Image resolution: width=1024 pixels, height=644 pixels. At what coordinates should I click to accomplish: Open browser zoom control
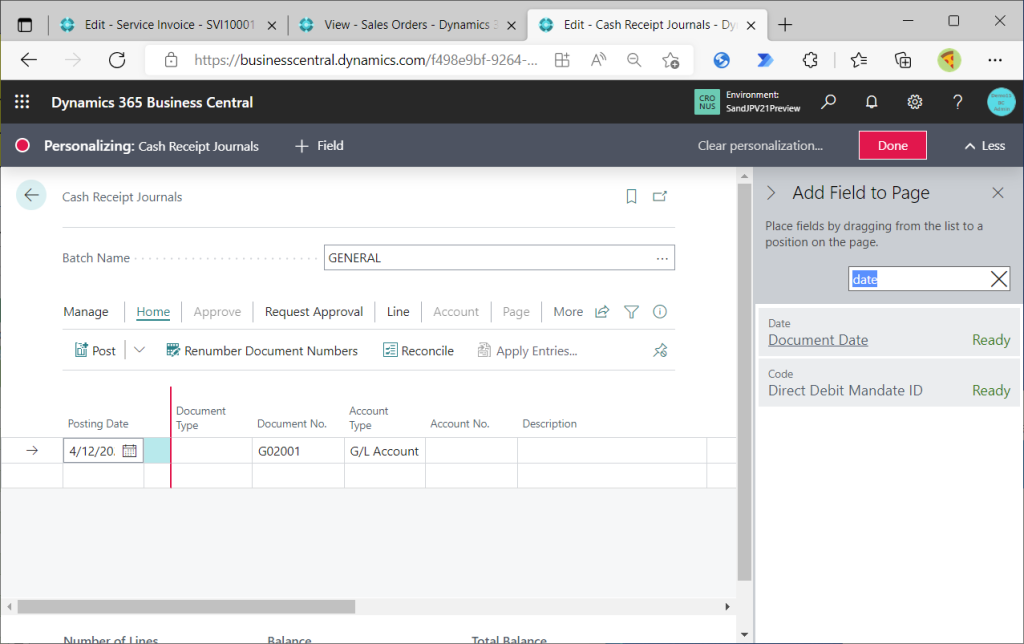[x=633, y=60]
